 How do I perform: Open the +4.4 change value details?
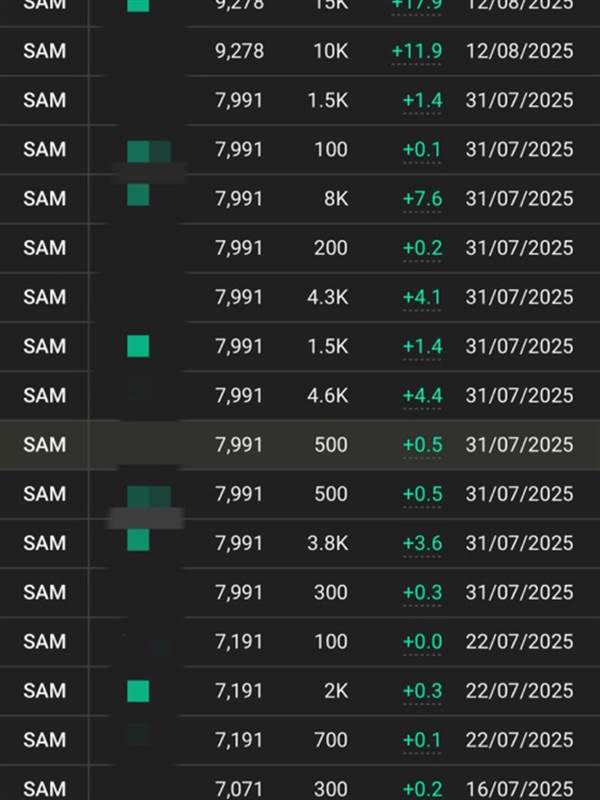pos(422,396)
